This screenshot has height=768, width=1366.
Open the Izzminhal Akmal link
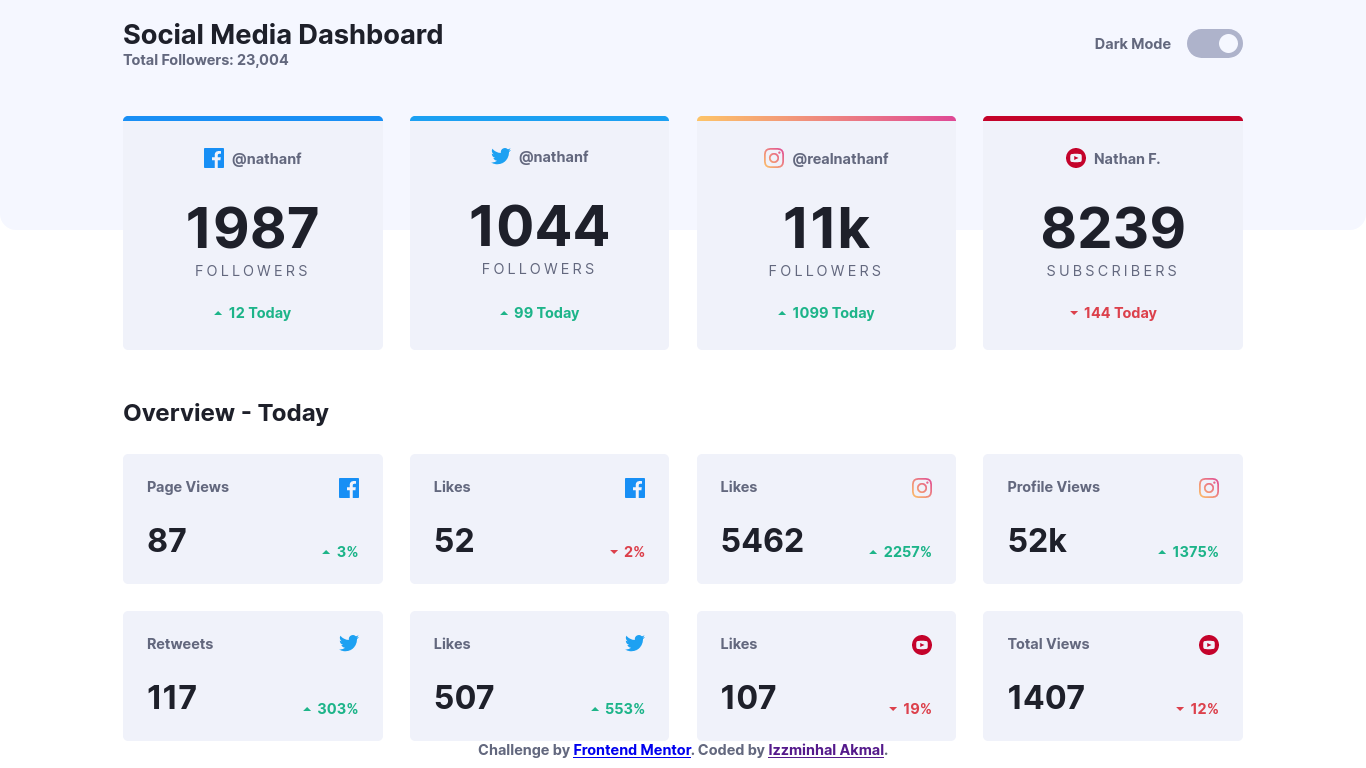(826, 750)
